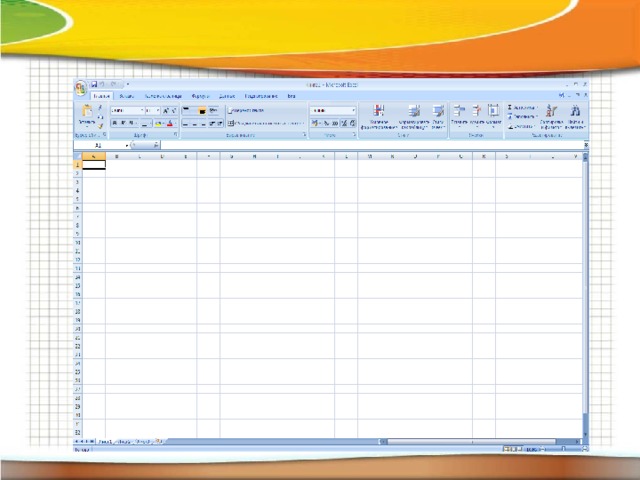Image resolution: width=640 pixels, height=480 pixels.
Task: Open Conditional Formatting in the Styles group
Action: (x=379, y=113)
